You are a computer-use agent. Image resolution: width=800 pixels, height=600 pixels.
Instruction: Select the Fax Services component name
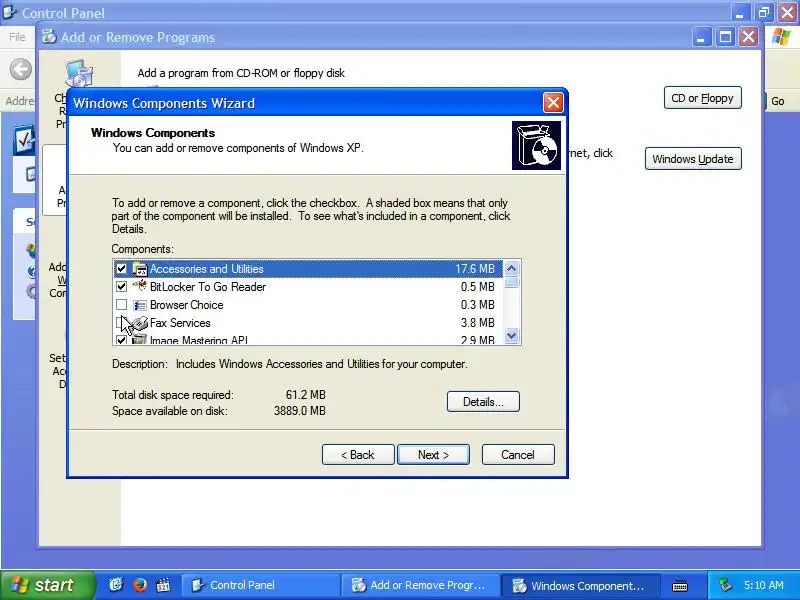[180, 322]
